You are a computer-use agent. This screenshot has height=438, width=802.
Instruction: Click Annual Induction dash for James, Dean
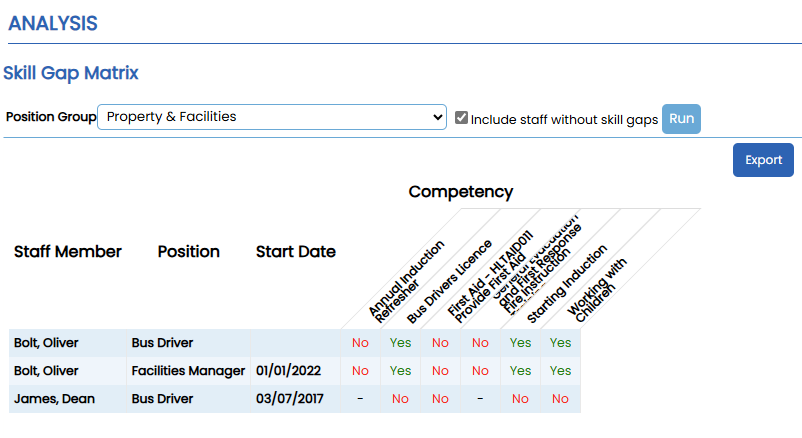click(360, 399)
